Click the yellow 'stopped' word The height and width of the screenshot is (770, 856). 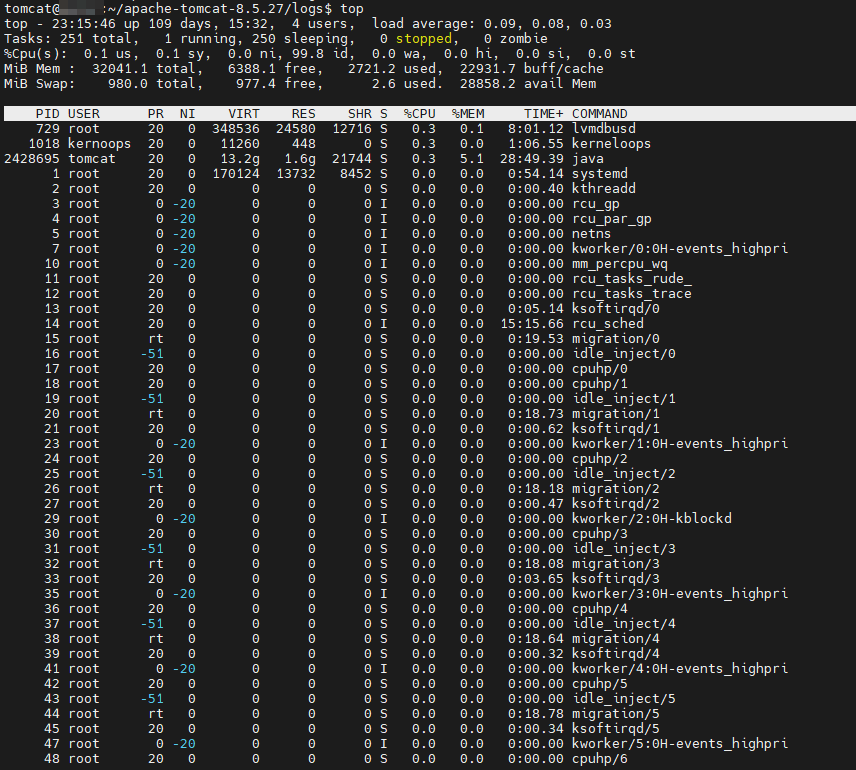click(x=424, y=39)
